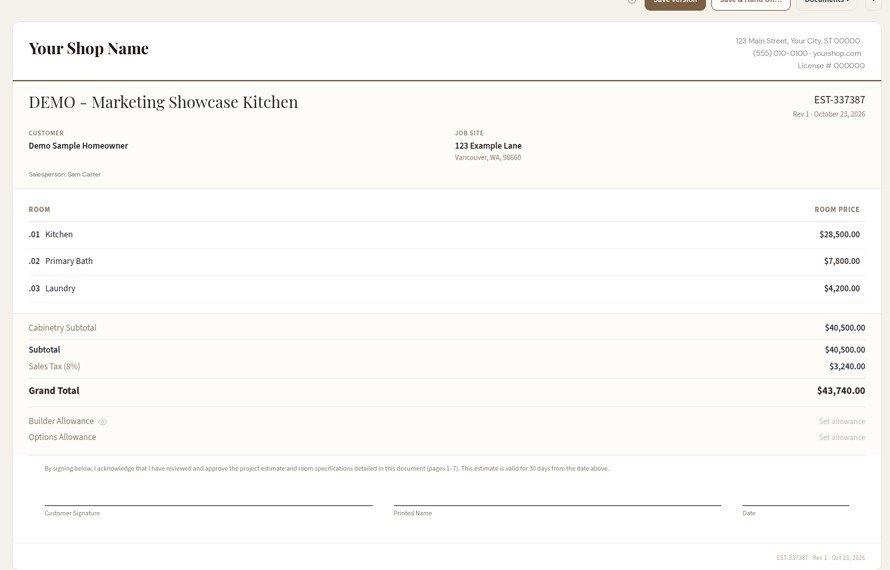
Task: Click the License # 000000 text
Action: 831,66
